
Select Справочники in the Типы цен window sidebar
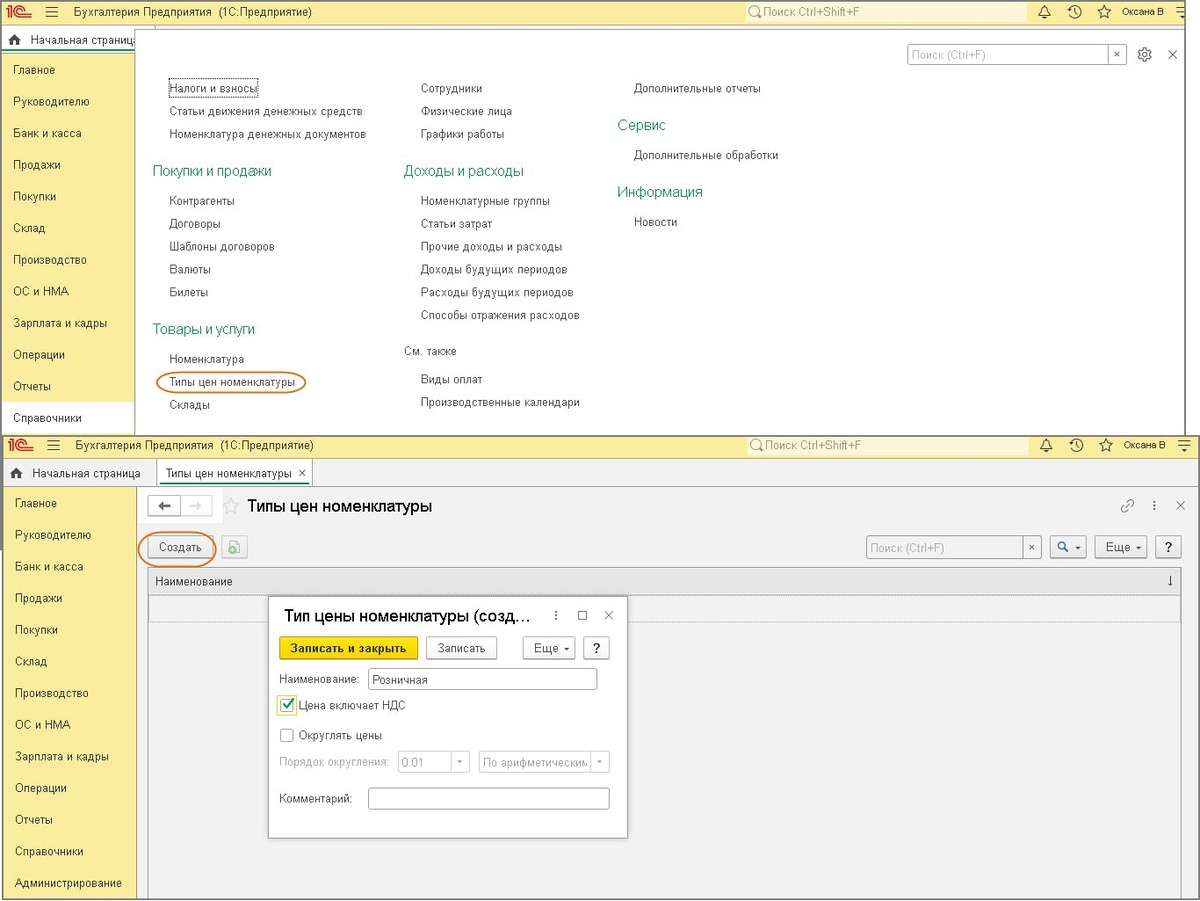(49, 851)
